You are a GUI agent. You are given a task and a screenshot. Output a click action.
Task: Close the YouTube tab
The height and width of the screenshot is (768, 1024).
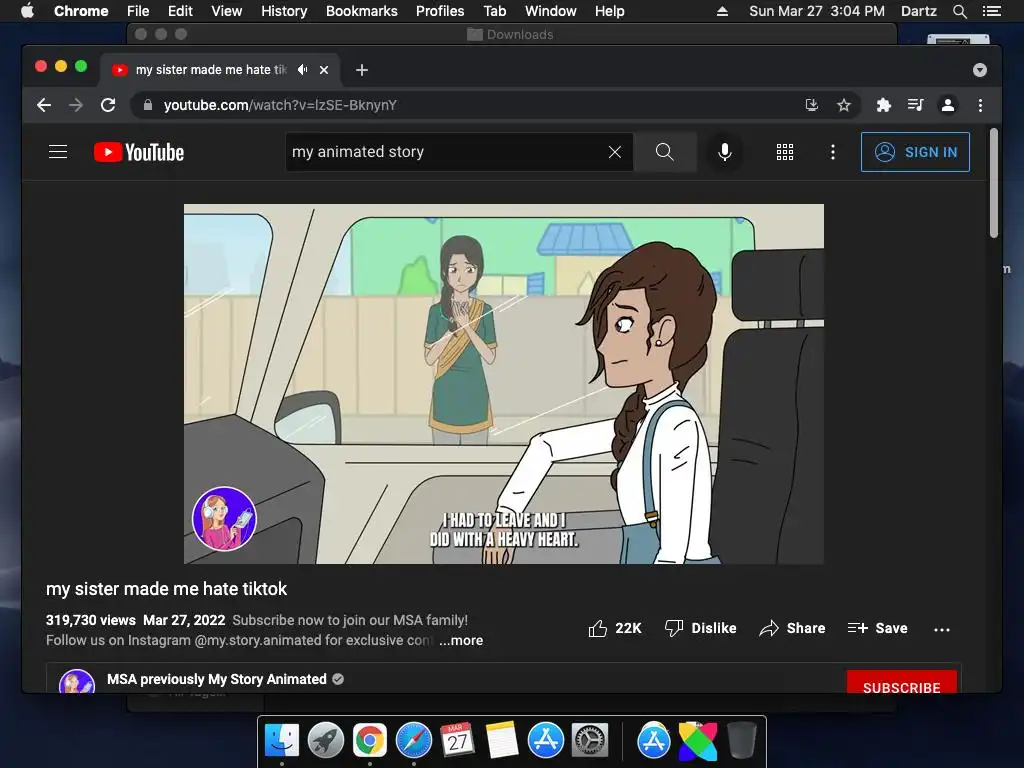pos(324,70)
